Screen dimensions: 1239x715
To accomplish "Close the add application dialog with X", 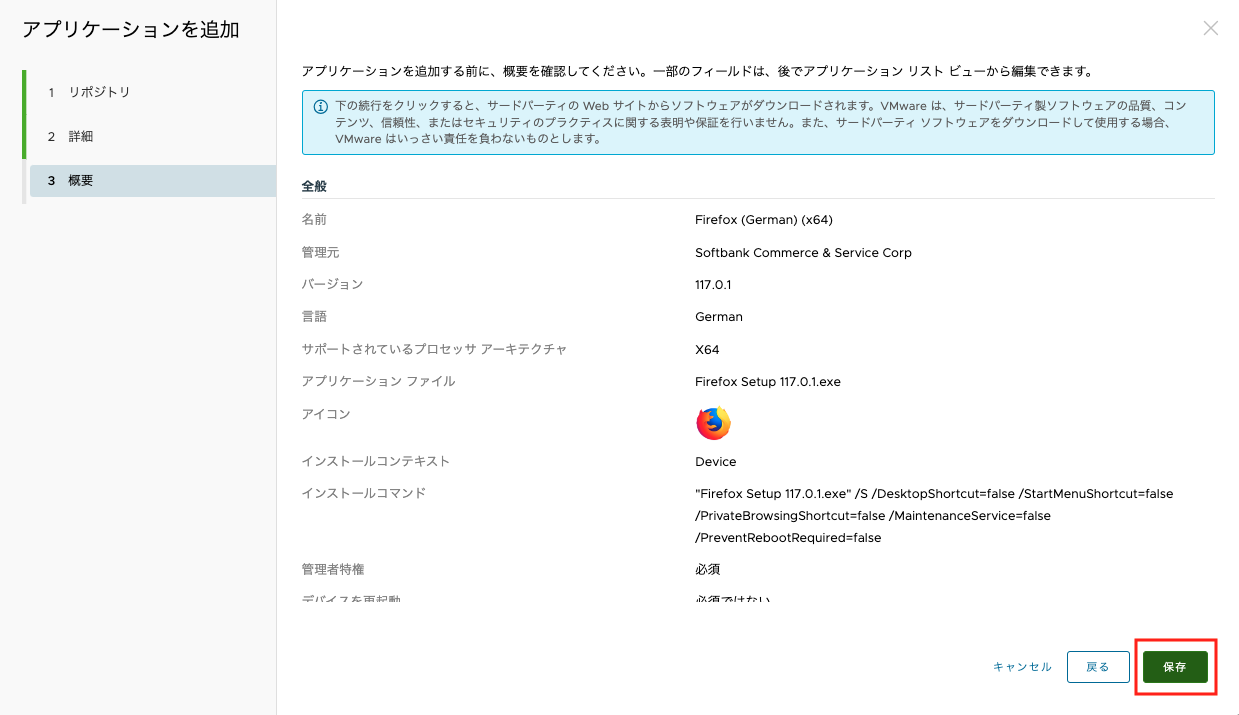I will pos(1210,28).
